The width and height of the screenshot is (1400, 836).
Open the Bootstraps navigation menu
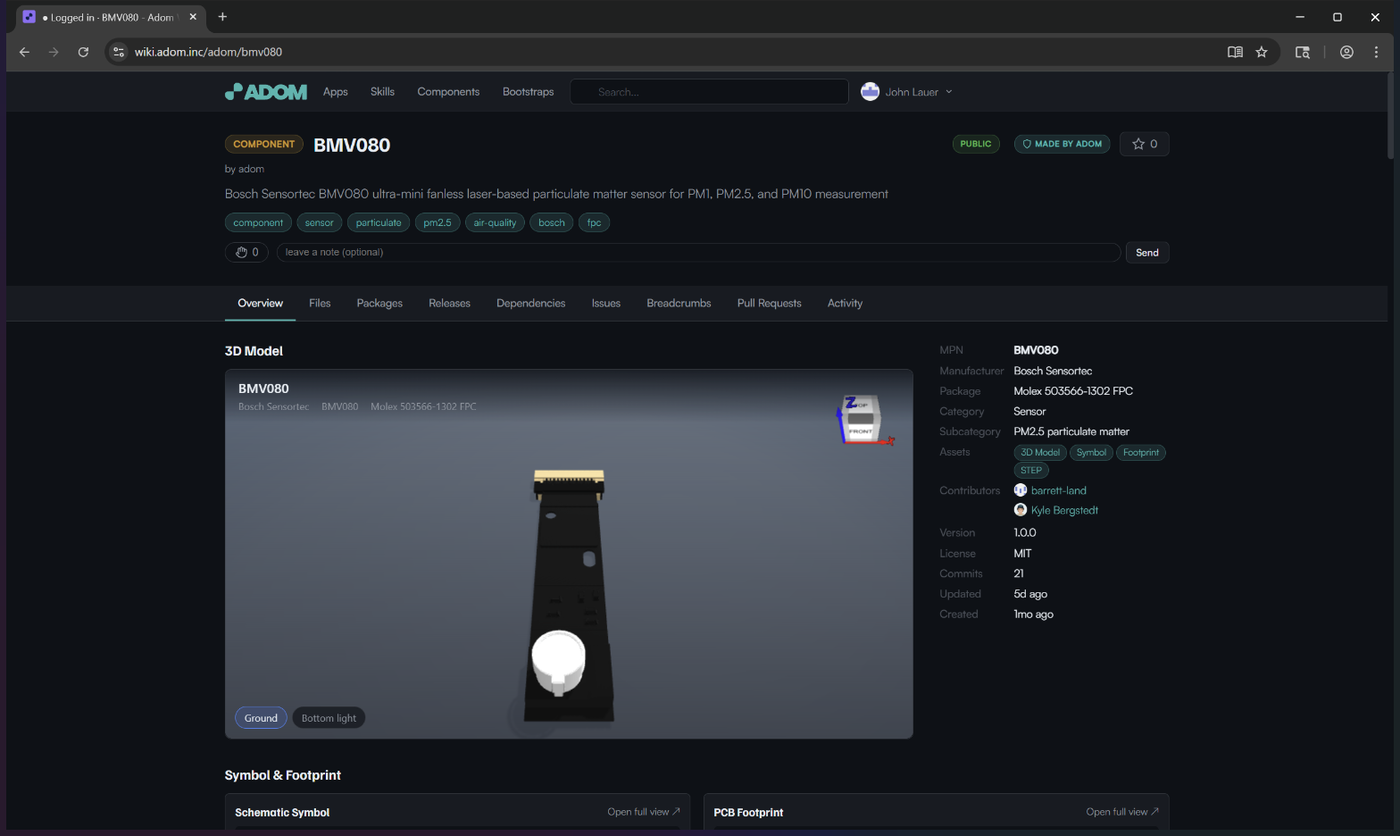tap(528, 92)
